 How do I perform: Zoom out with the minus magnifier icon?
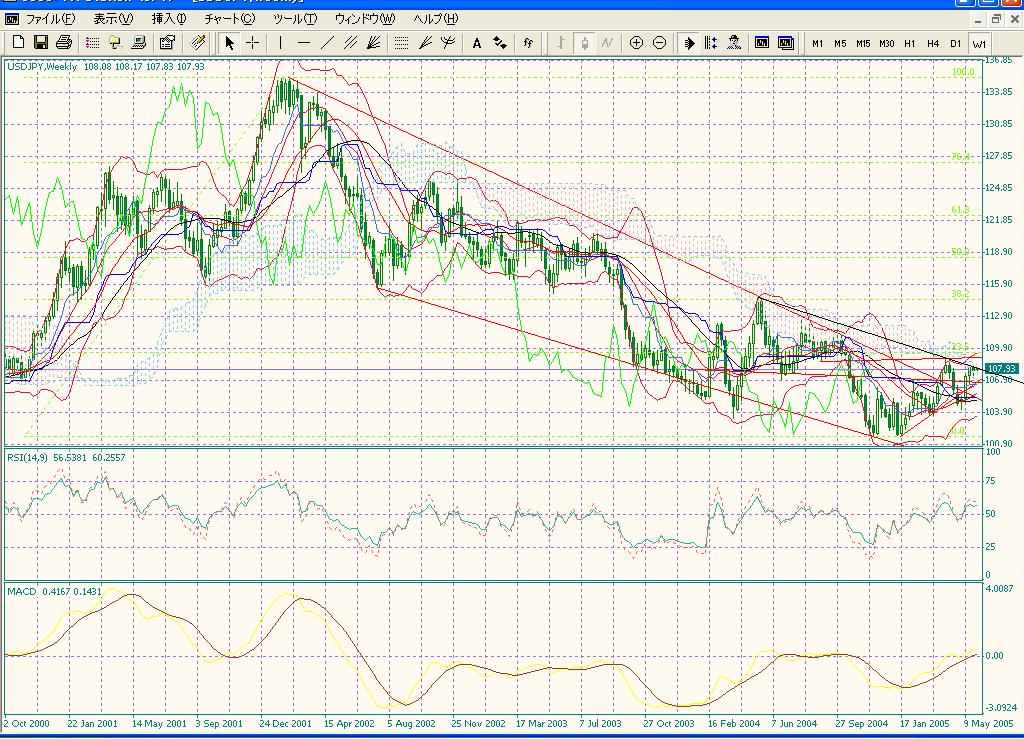pos(659,42)
